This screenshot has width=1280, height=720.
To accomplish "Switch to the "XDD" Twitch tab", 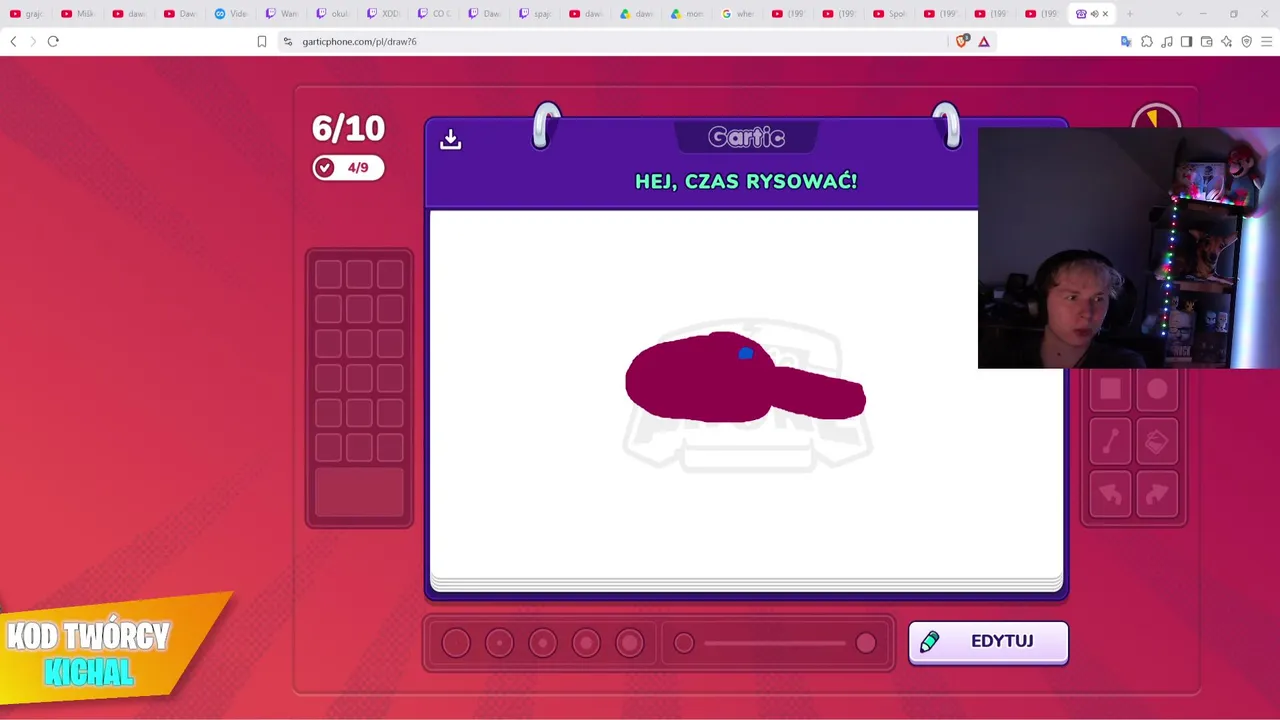I will point(383,14).
